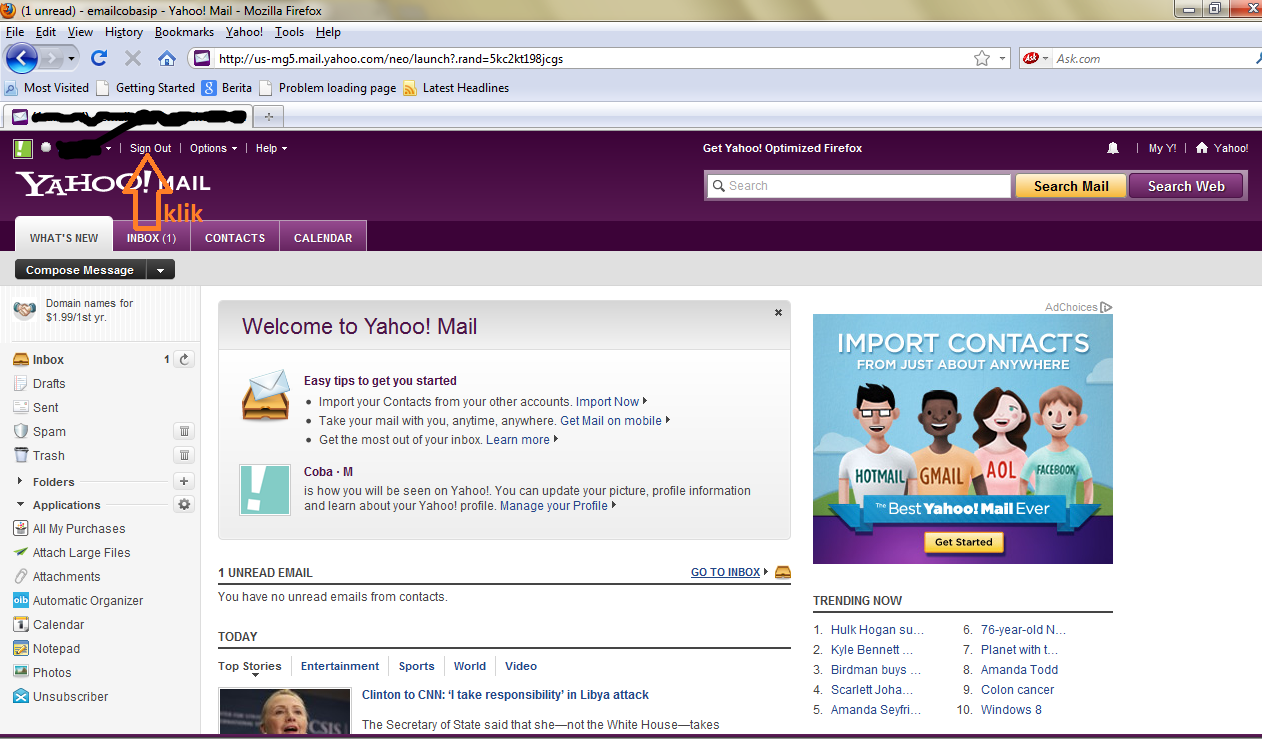The height and width of the screenshot is (739, 1262).
Task: Go to Yahoo! home via house icon
Action: 1202,148
